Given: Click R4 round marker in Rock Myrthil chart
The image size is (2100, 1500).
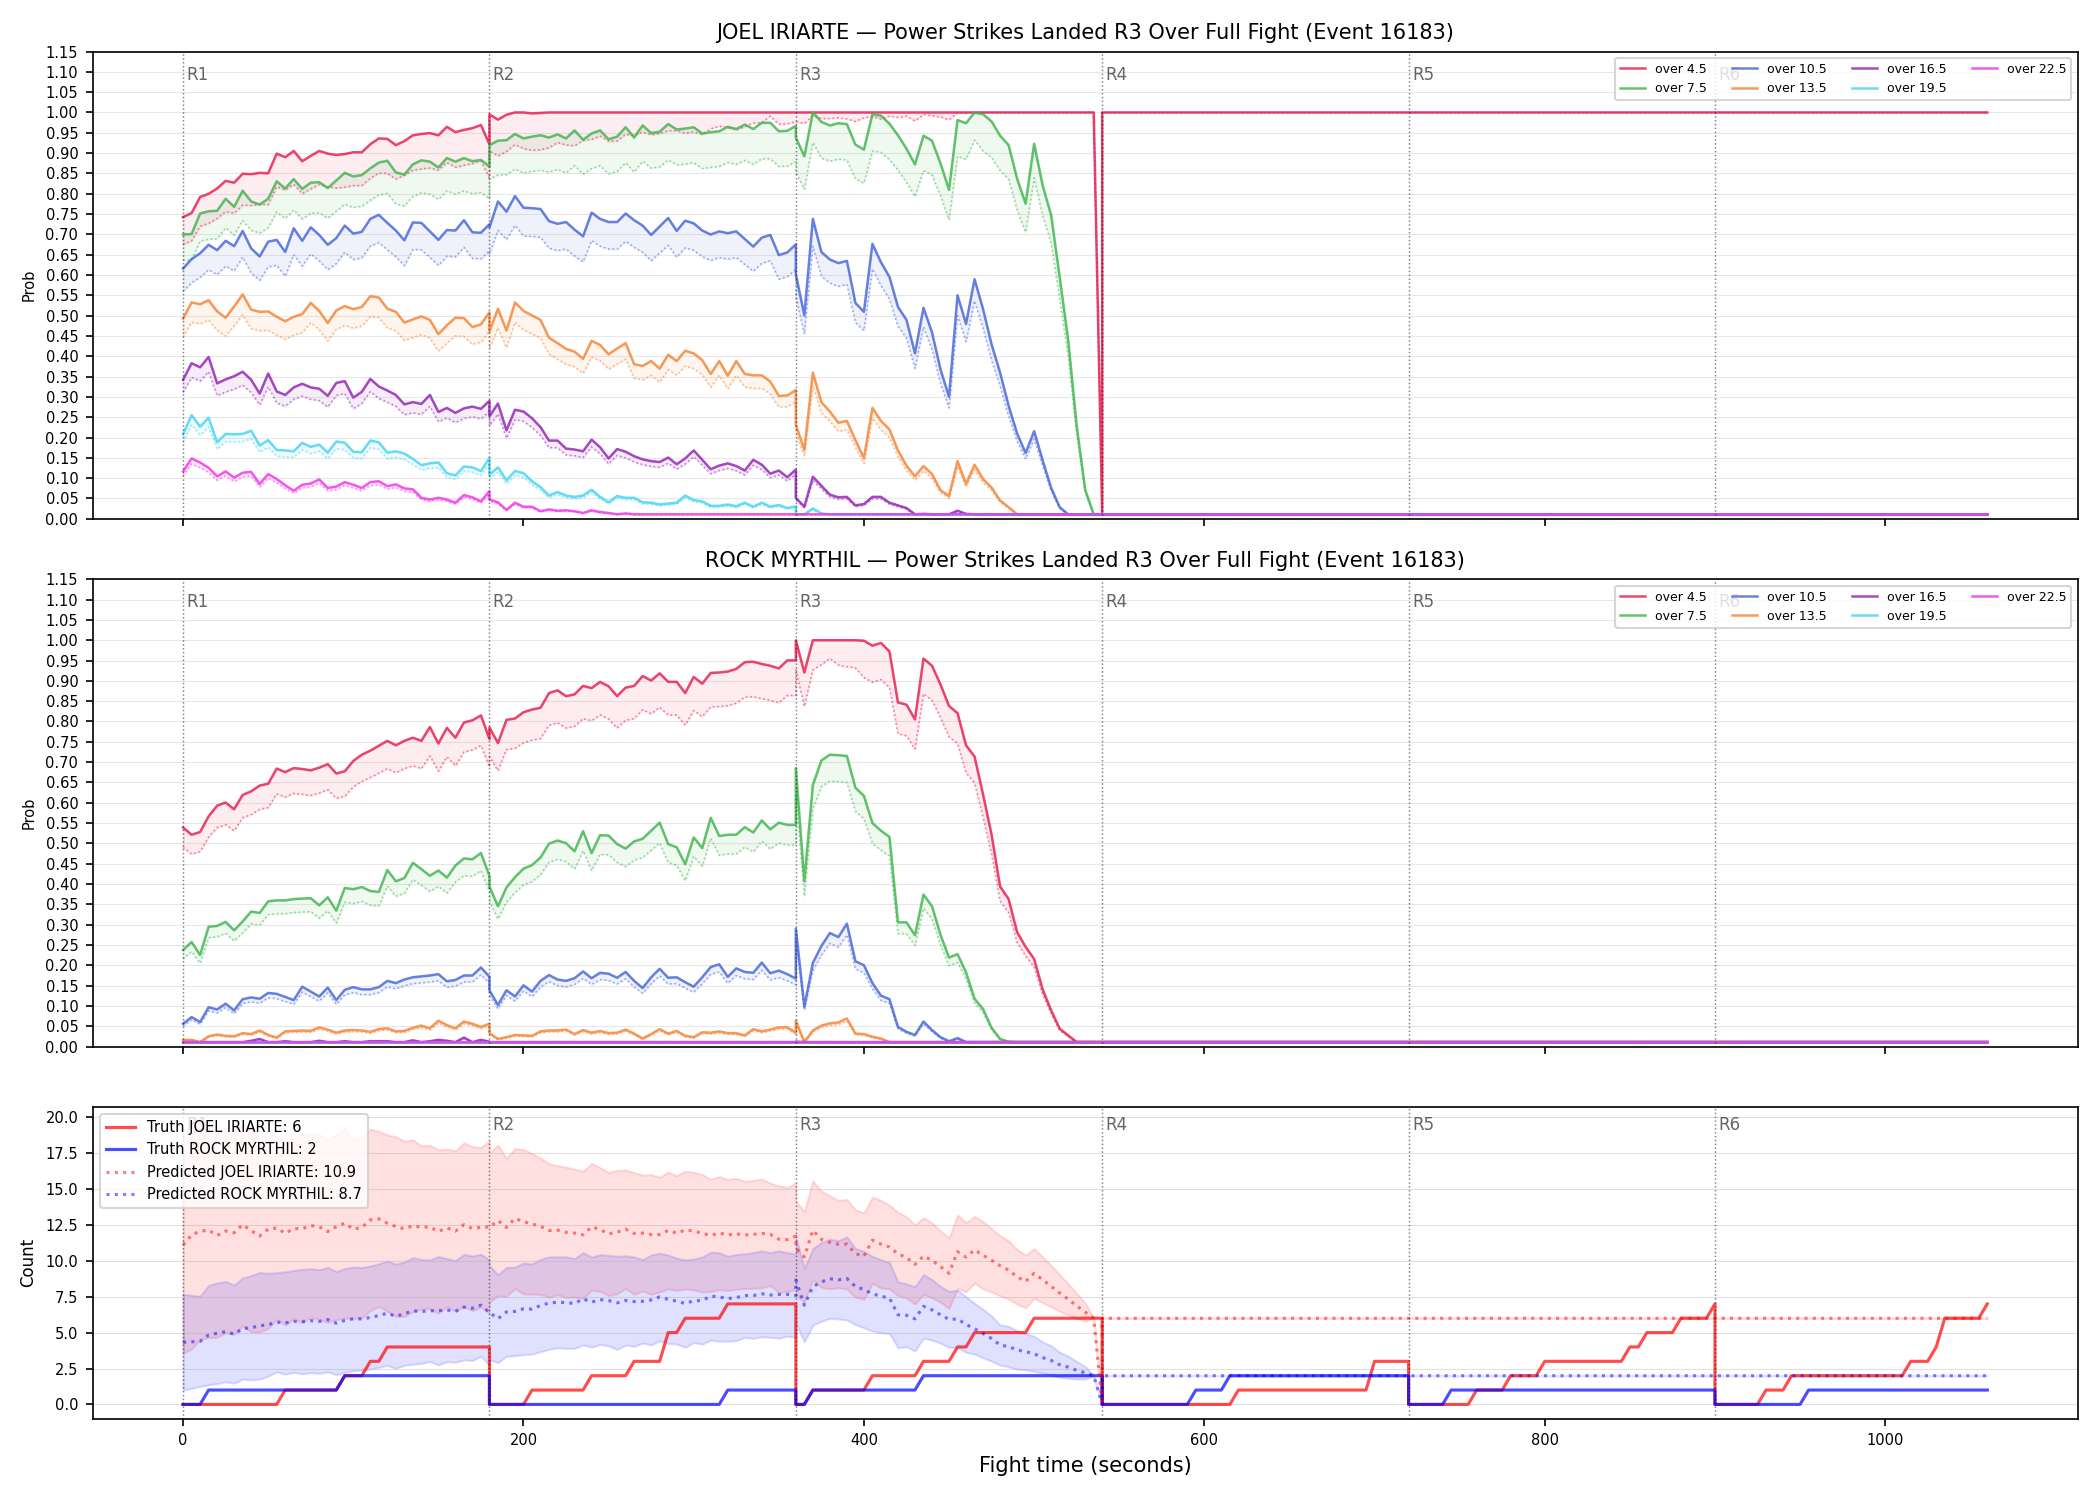Looking at the screenshot, I should [x=1116, y=601].
